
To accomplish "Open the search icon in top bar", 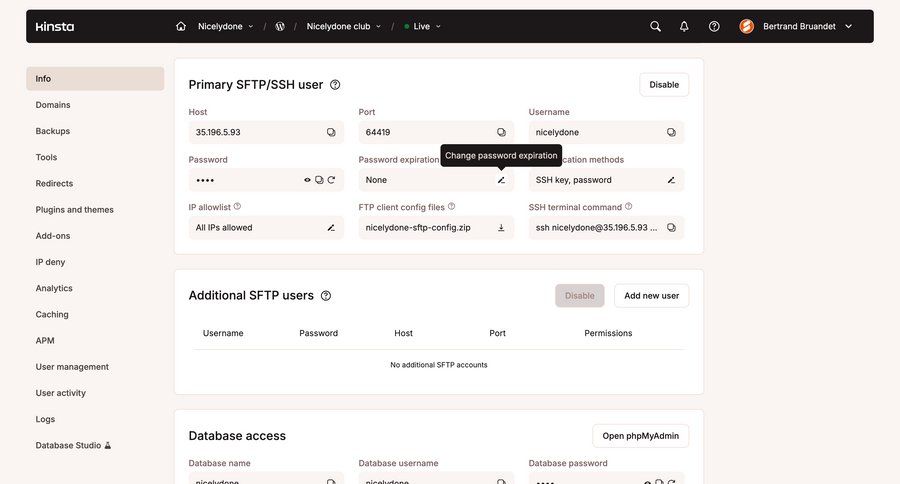I will pyautogui.click(x=655, y=26).
